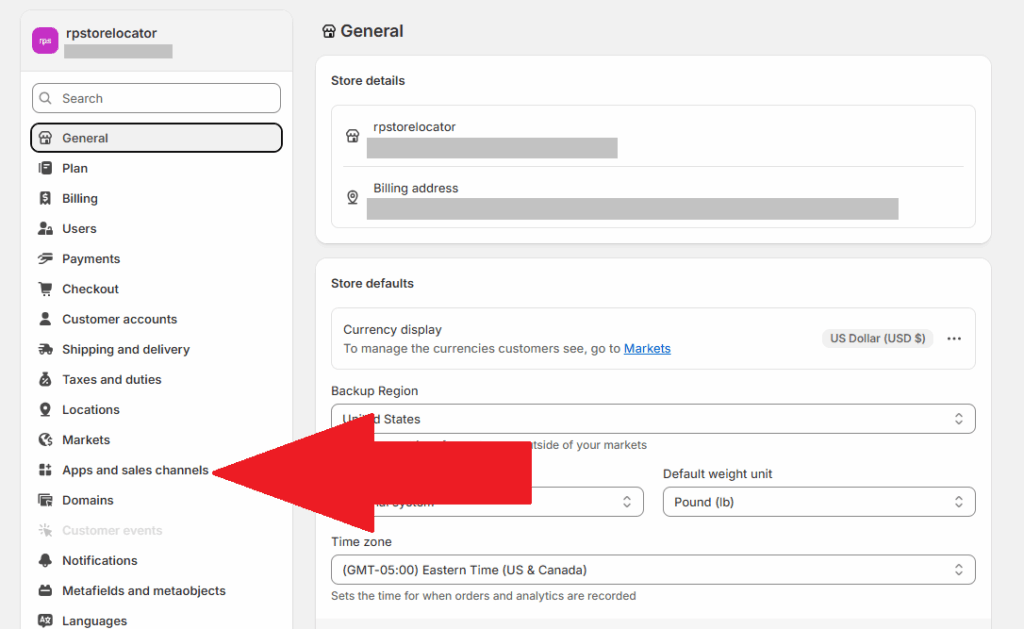Screen dimensions: 1024x629
Task: Click the settings Search field
Action: click(x=156, y=98)
